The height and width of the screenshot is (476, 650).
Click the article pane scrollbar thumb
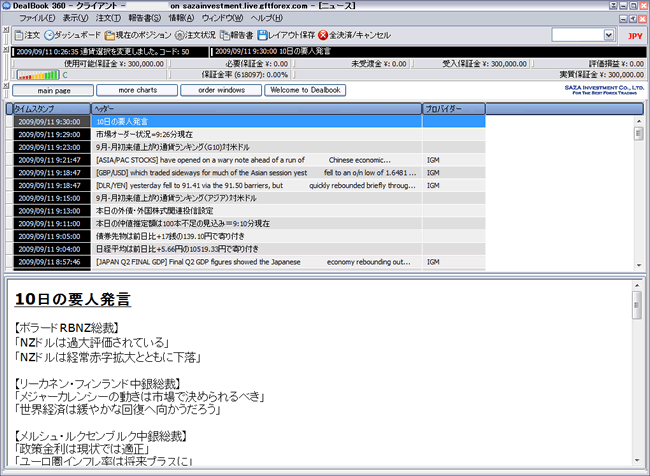click(x=637, y=305)
